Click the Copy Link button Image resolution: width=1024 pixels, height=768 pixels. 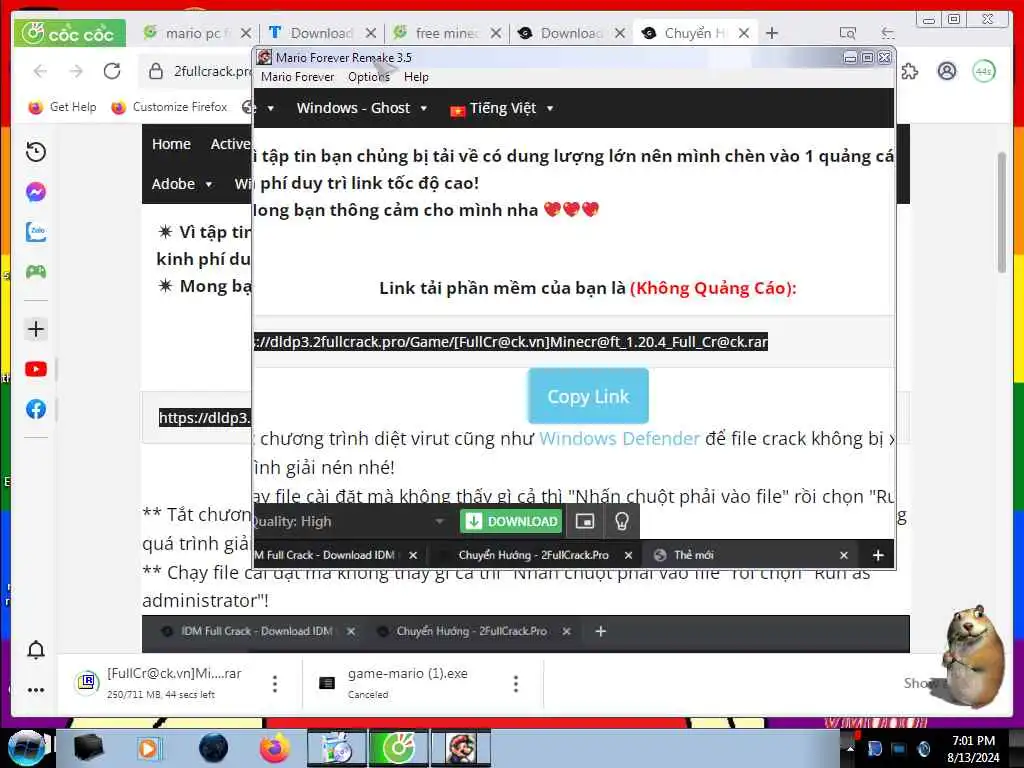click(x=588, y=396)
